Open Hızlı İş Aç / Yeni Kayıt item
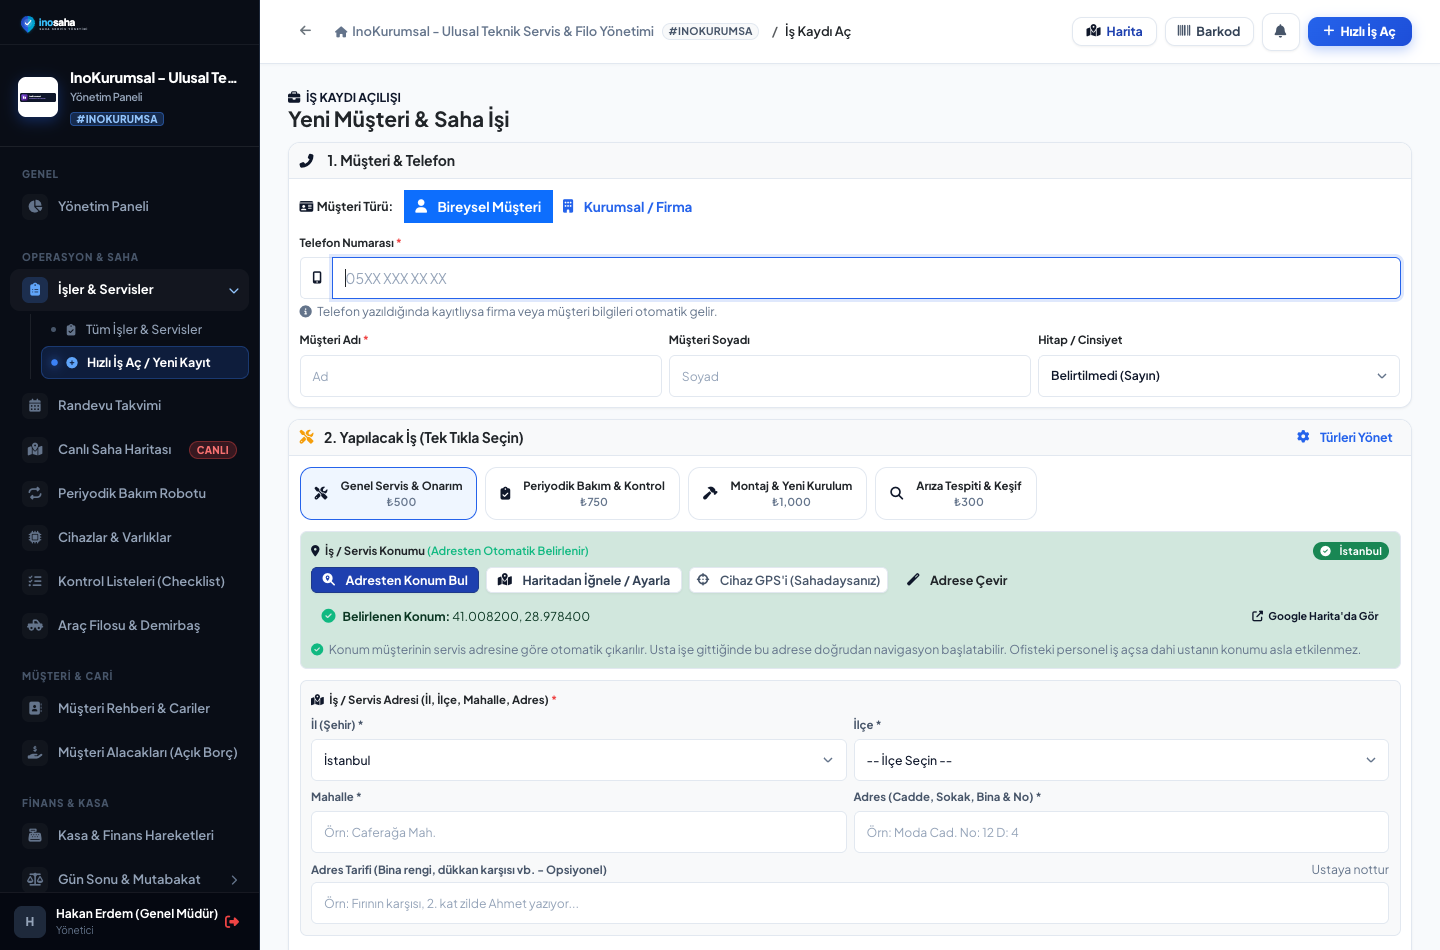 tap(144, 362)
